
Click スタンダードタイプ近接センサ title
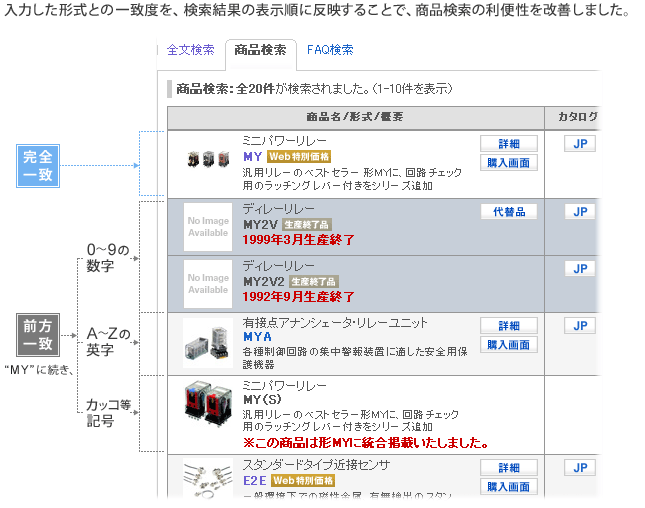(316, 465)
